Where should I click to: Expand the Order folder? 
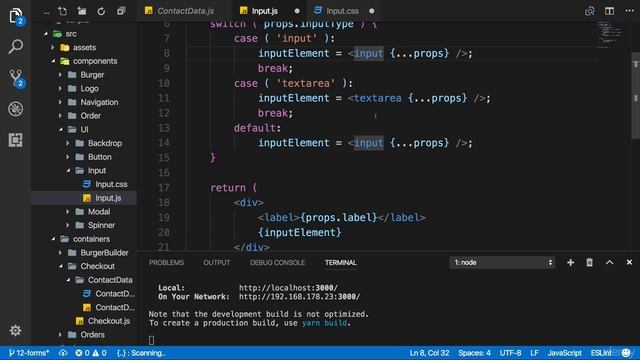(x=90, y=116)
